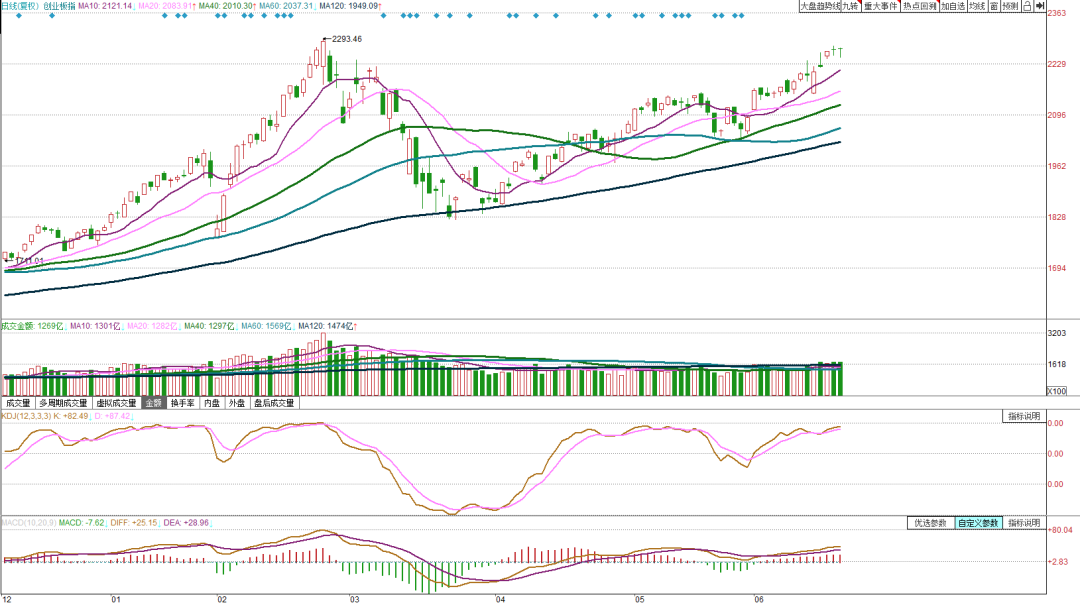This screenshot has width=1080, height=605.
Task: Switch to the 外盘 tab
Action: (x=237, y=403)
